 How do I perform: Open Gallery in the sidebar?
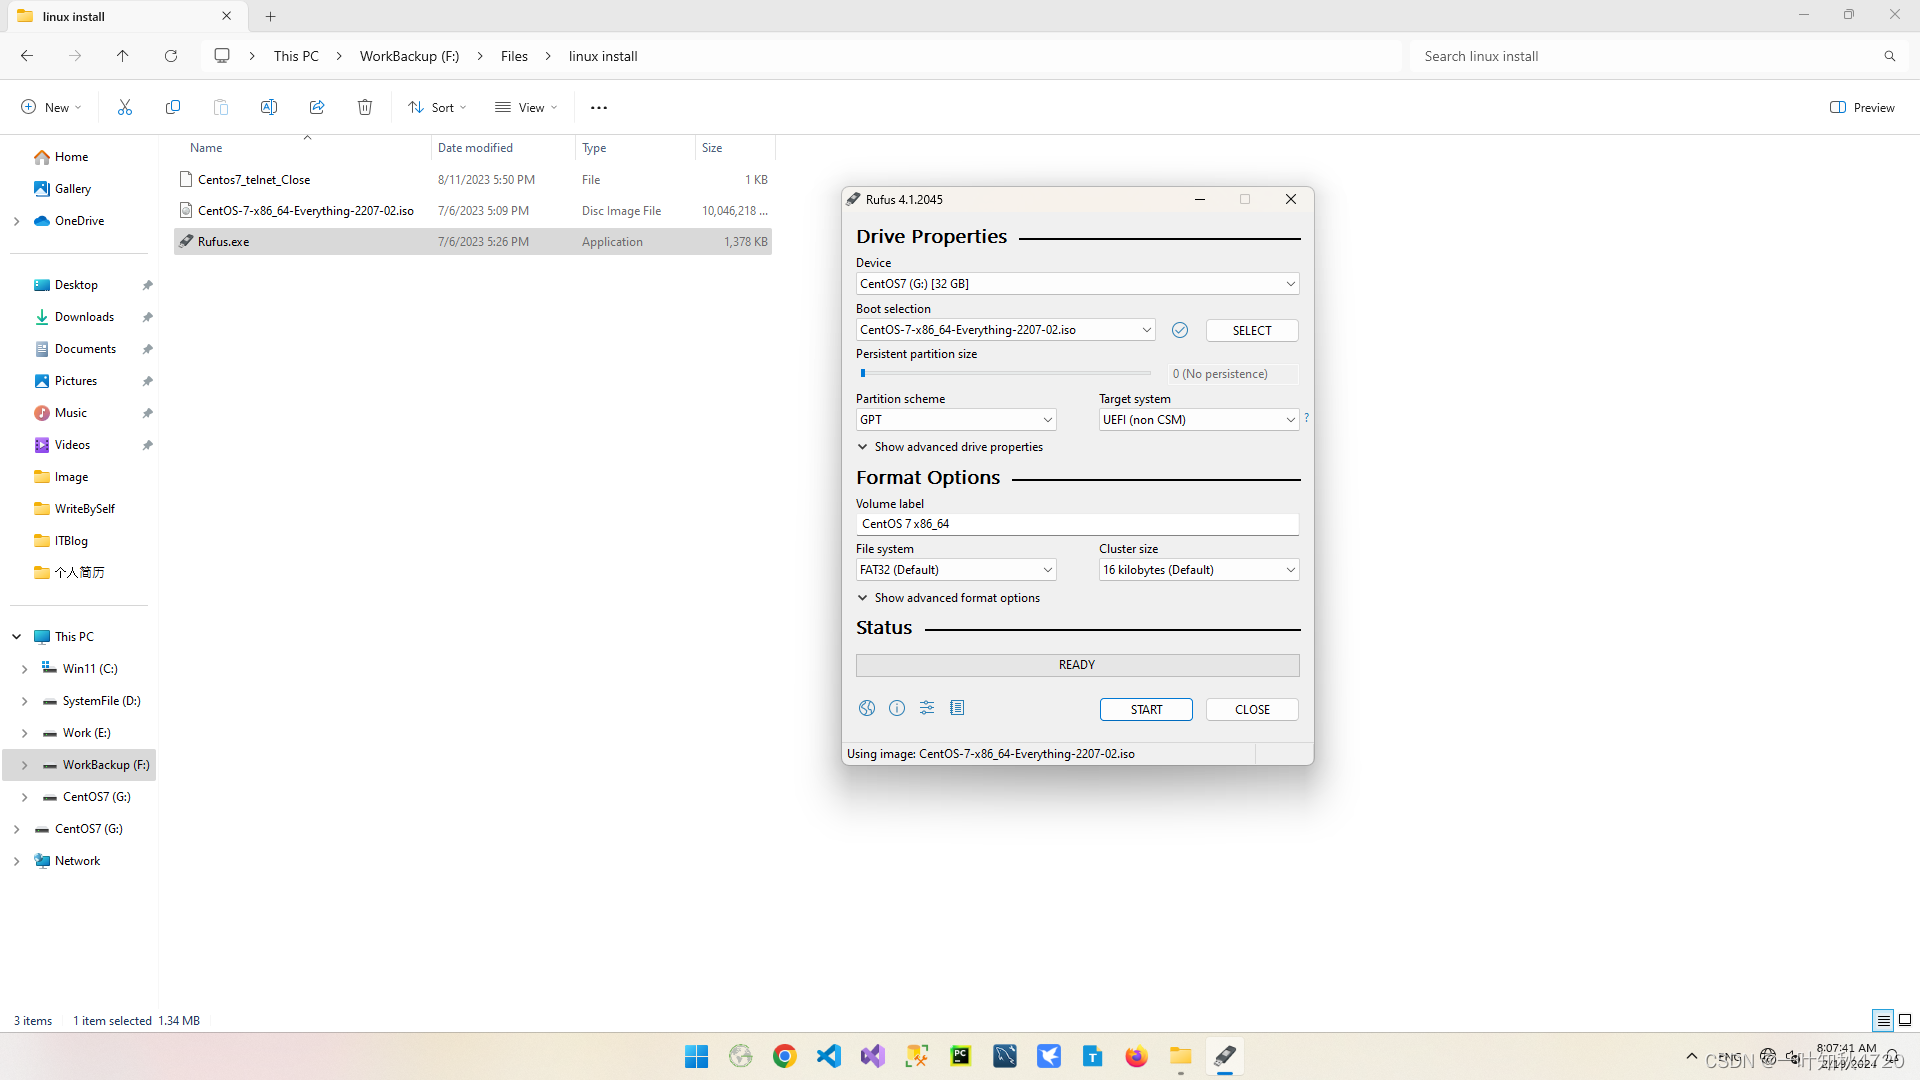(x=72, y=189)
